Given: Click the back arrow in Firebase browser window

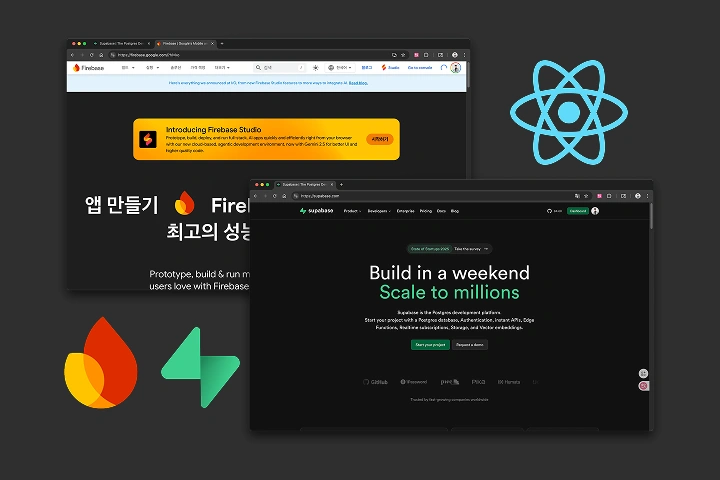Looking at the screenshot, I should [73, 55].
